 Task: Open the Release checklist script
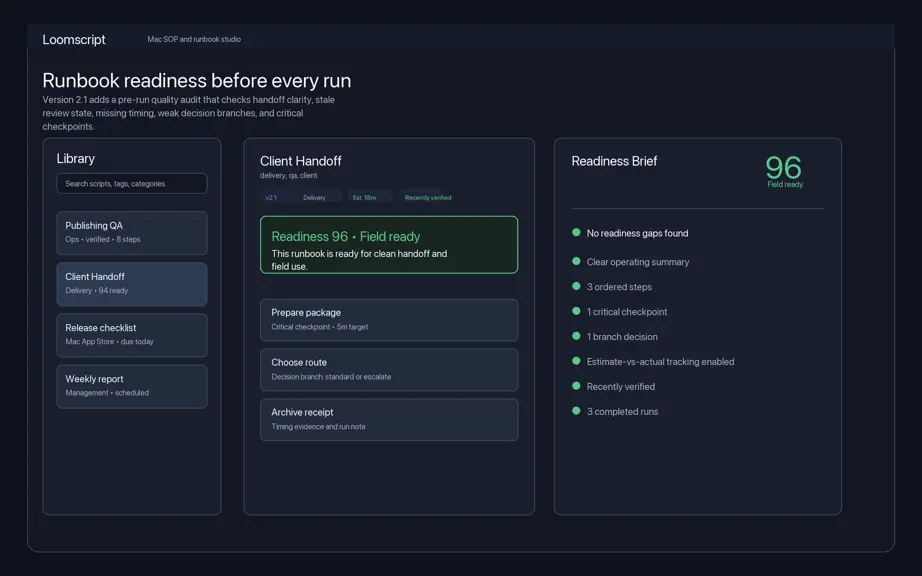(132, 335)
